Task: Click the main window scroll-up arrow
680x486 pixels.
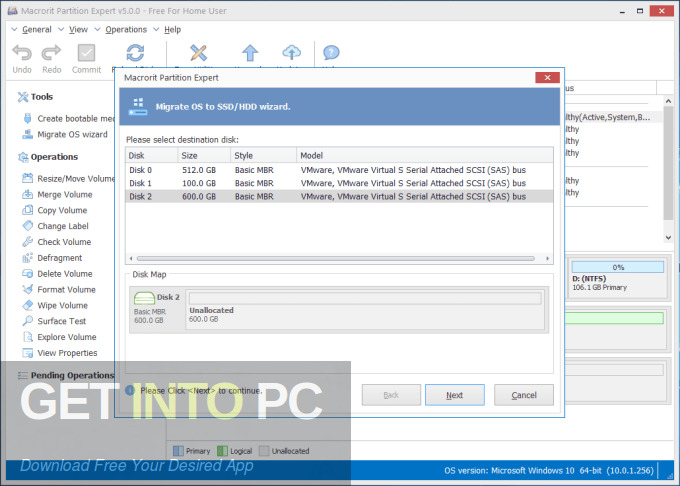Action: (668, 101)
